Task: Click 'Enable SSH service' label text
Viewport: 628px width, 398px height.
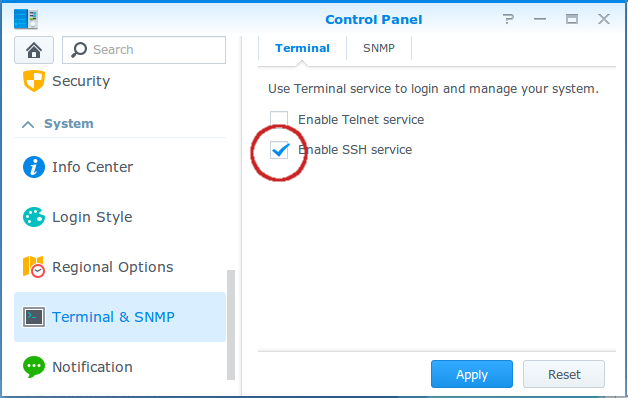Action: pyautogui.click(x=355, y=150)
